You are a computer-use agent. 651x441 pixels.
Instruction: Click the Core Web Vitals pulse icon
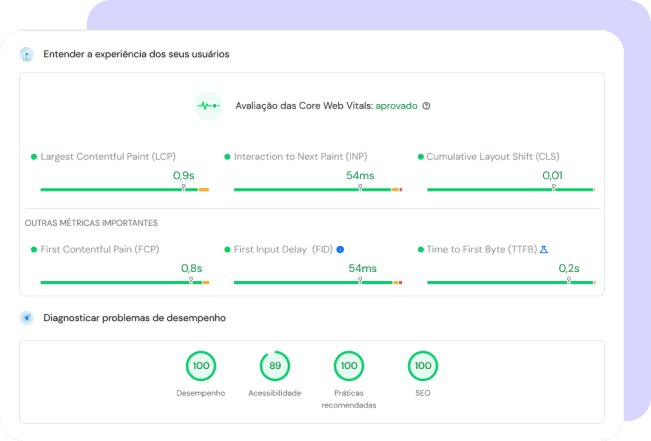click(208, 105)
